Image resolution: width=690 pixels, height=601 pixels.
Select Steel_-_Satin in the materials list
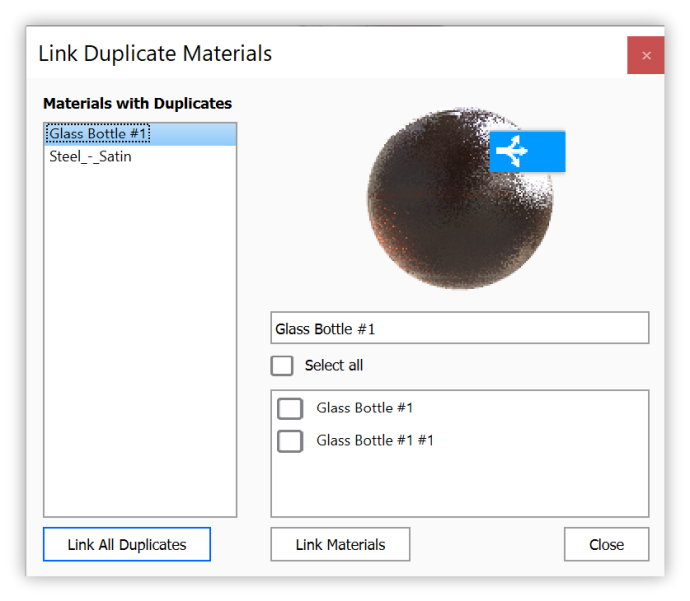click(140, 157)
